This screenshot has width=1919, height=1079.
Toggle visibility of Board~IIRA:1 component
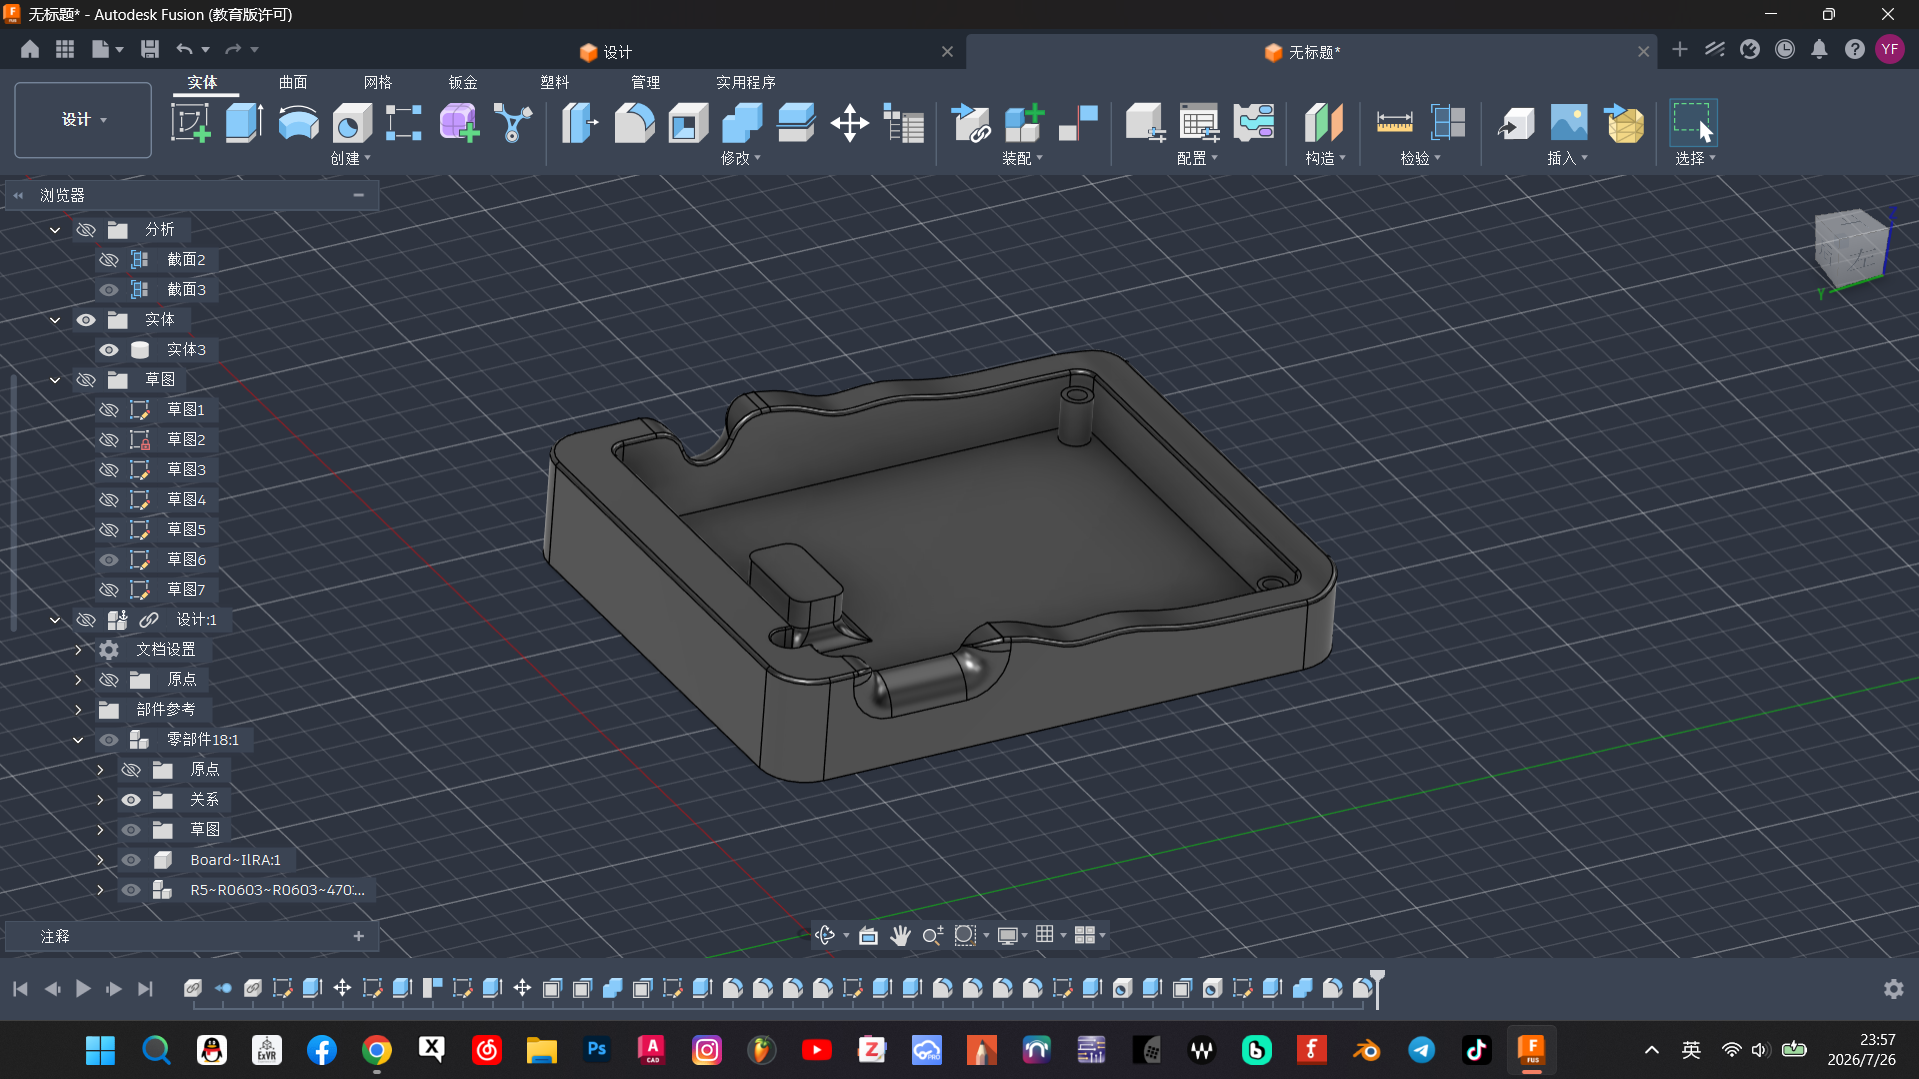(x=131, y=860)
